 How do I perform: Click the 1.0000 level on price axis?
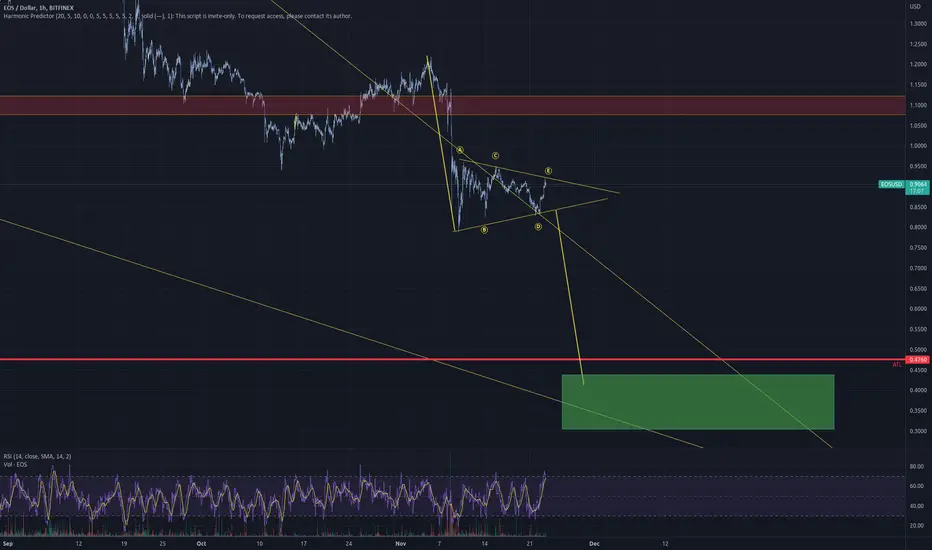(918, 146)
